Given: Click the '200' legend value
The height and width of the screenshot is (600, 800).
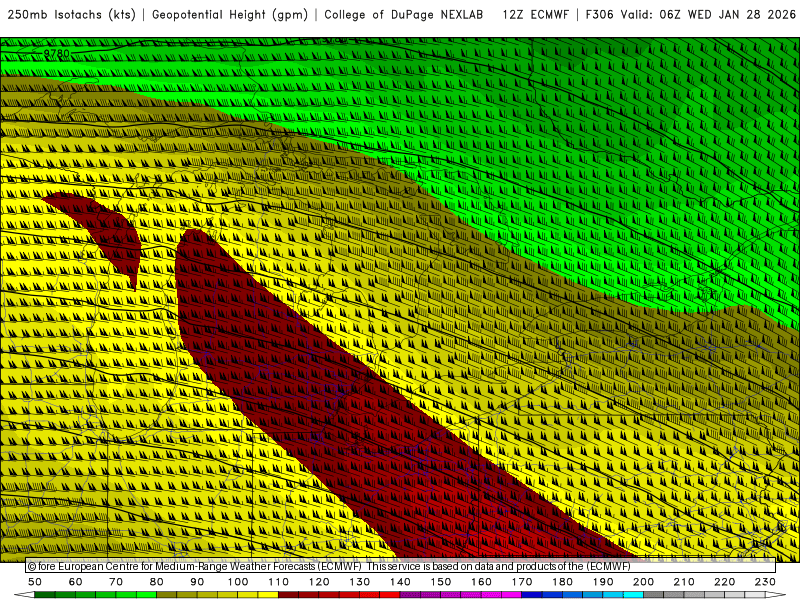Looking at the screenshot, I should [x=643, y=582].
